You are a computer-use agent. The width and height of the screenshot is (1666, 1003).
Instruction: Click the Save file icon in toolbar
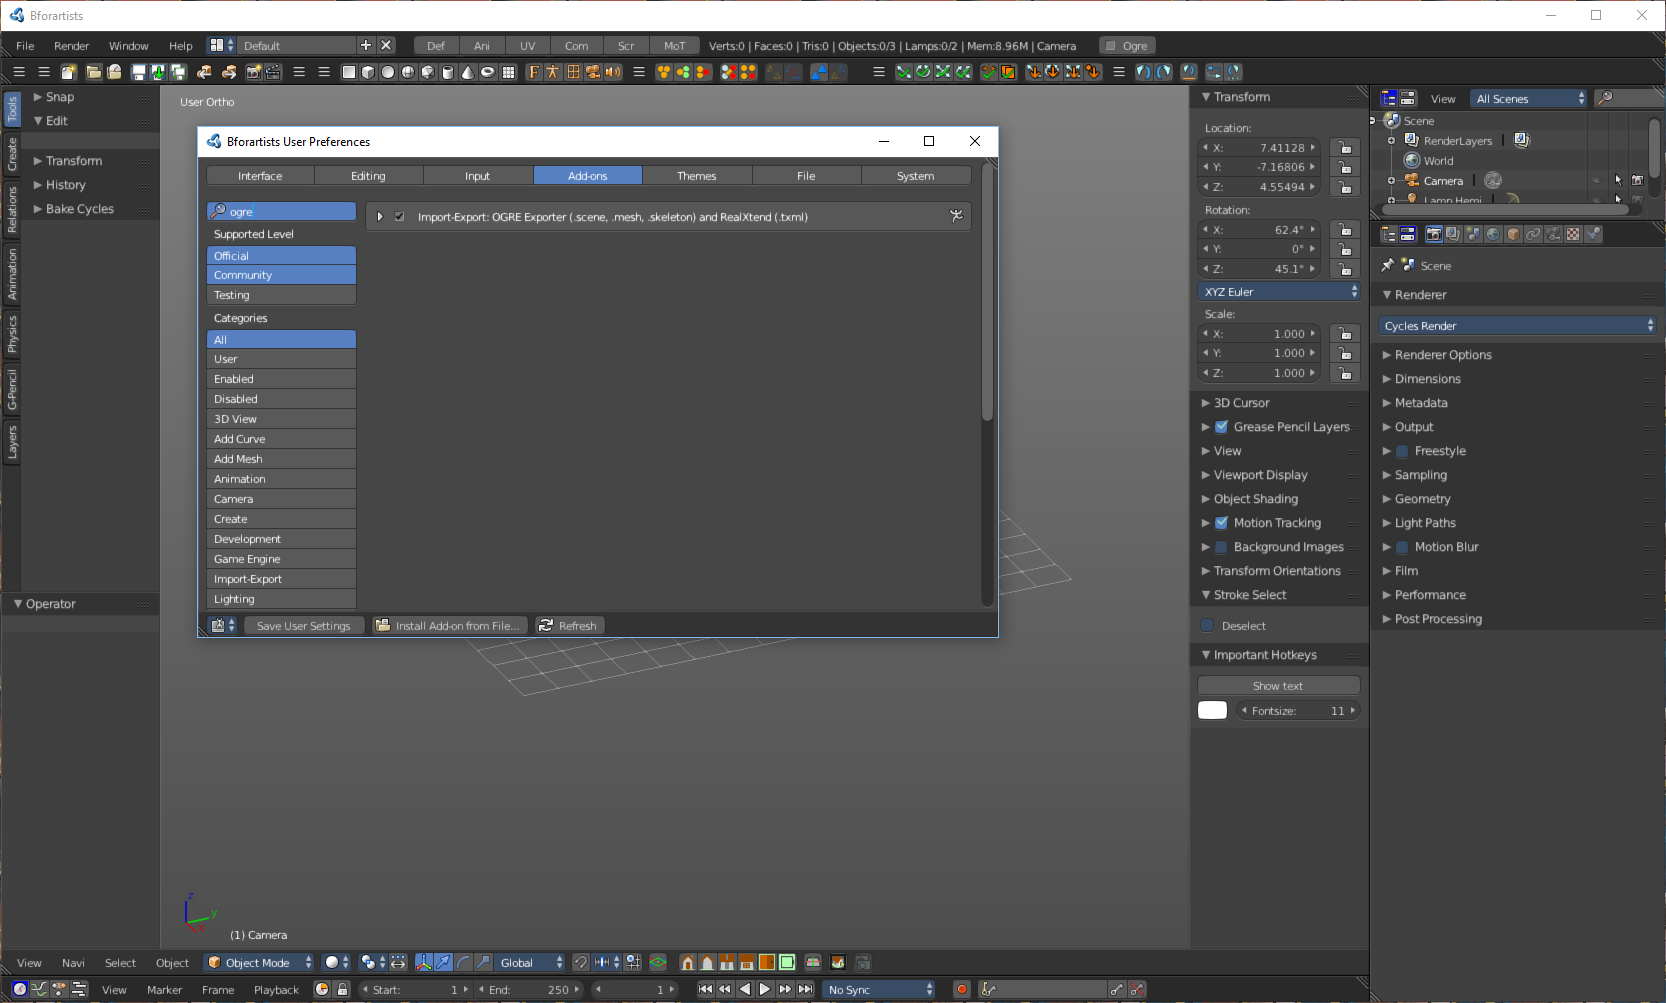[138, 72]
